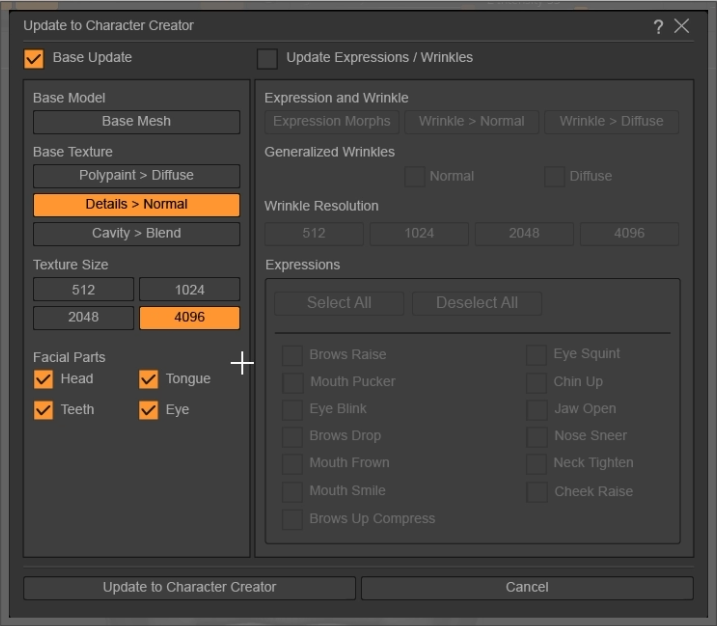This screenshot has width=717, height=626.
Task: Click Deselect All expressions button
Action: pyautogui.click(x=477, y=303)
